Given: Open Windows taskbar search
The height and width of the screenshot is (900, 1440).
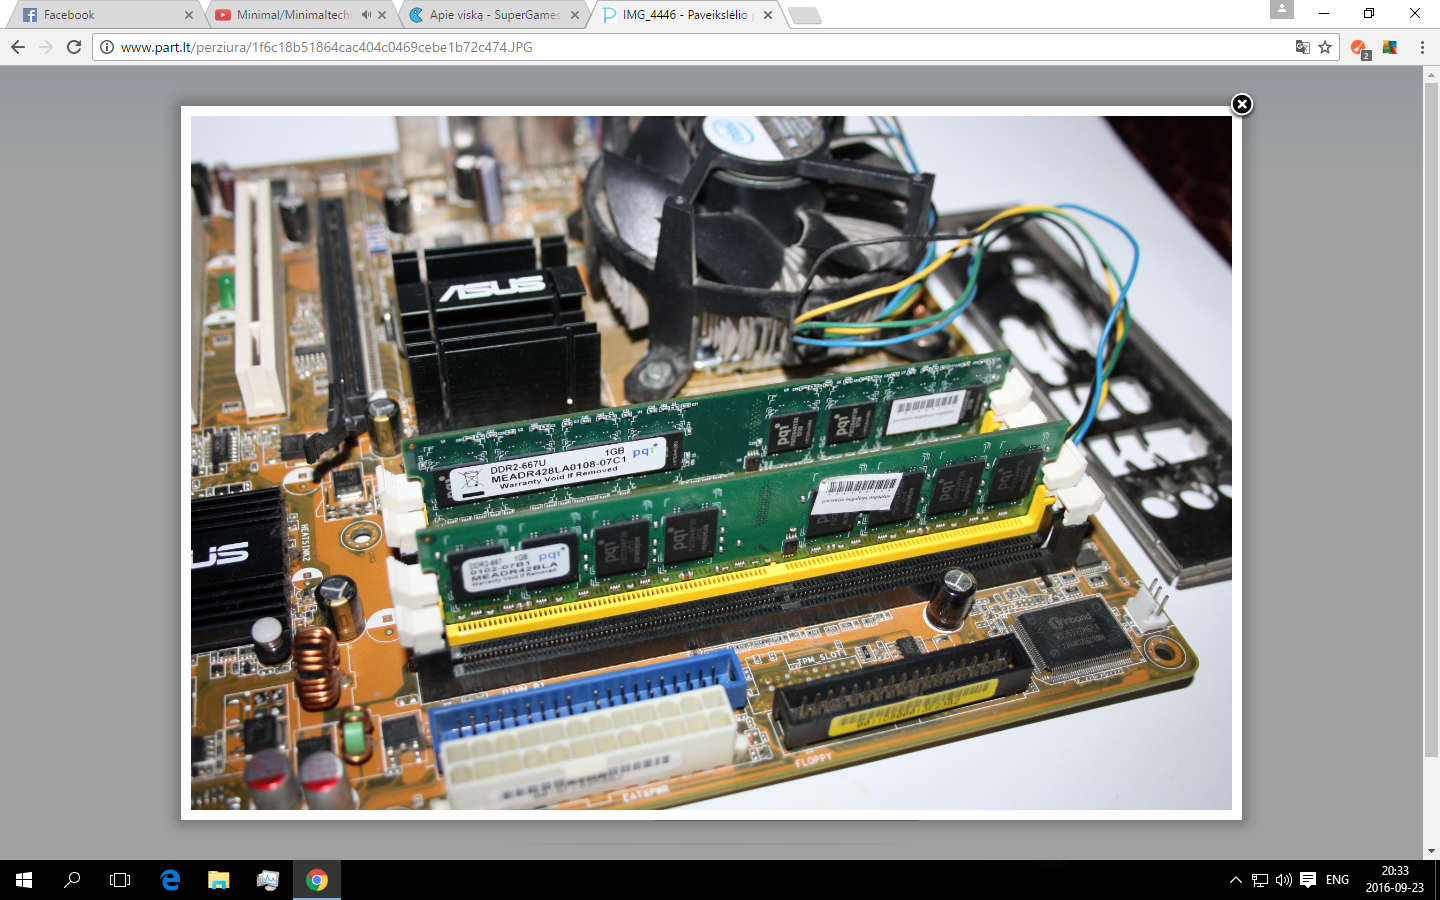Looking at the screenshot, I should point(72,880).
